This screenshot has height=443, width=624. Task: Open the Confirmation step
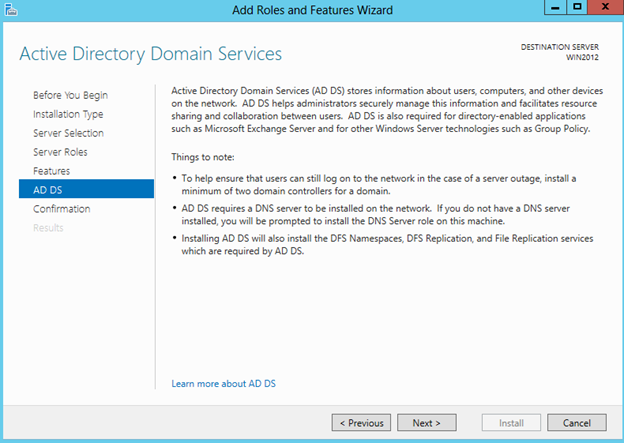point(61,209)
